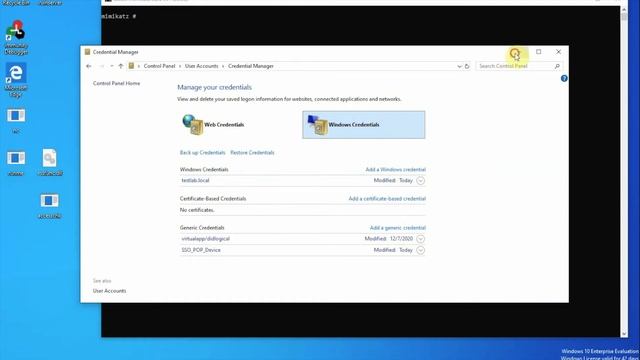Screen dimensions: 640x360
Task: Expand the SSO_POP_Device credential entry
Action: point(420,250)
